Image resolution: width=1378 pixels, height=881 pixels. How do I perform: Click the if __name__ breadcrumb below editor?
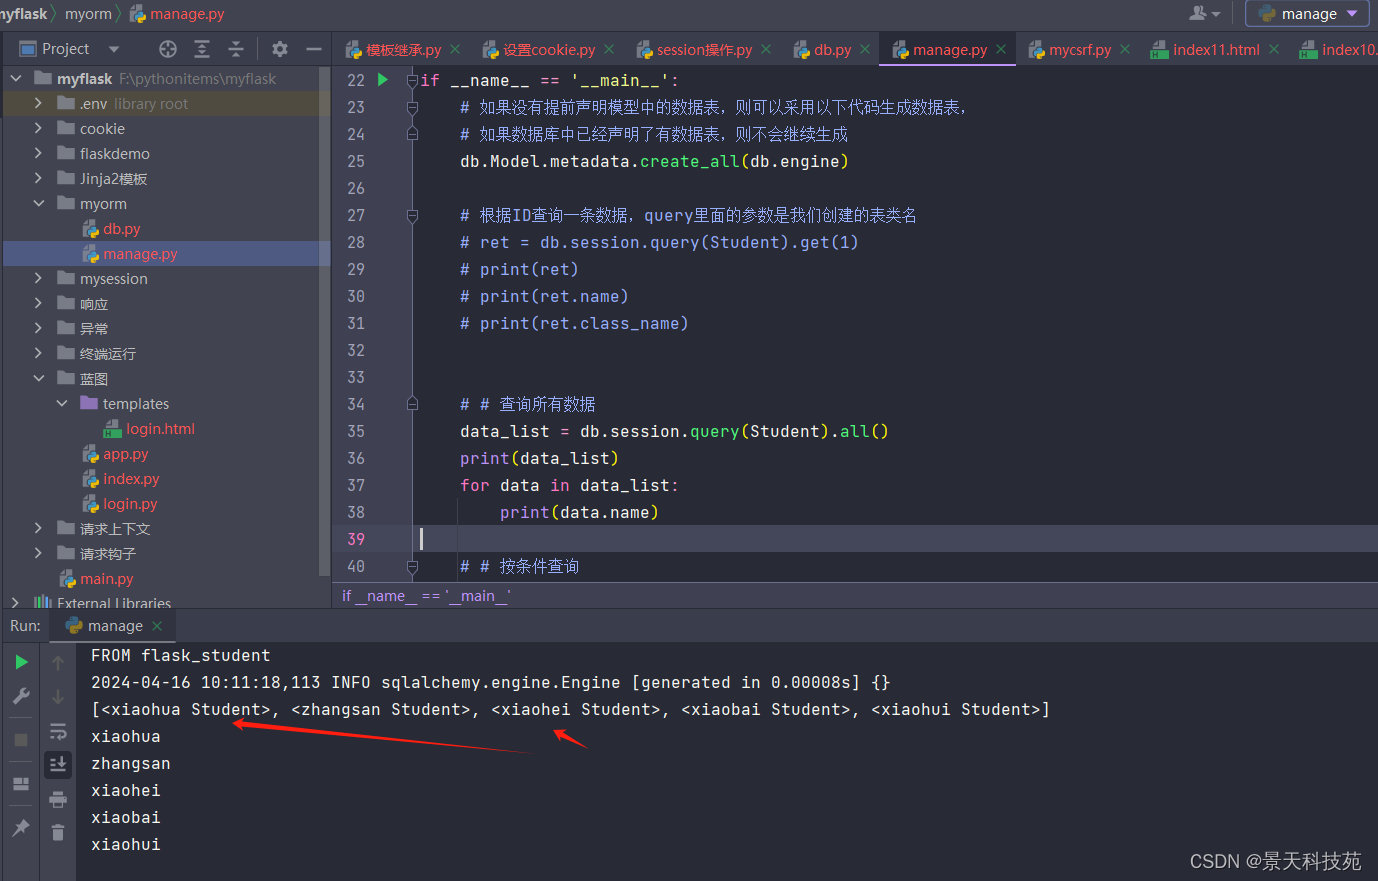[x=426, y=596]
